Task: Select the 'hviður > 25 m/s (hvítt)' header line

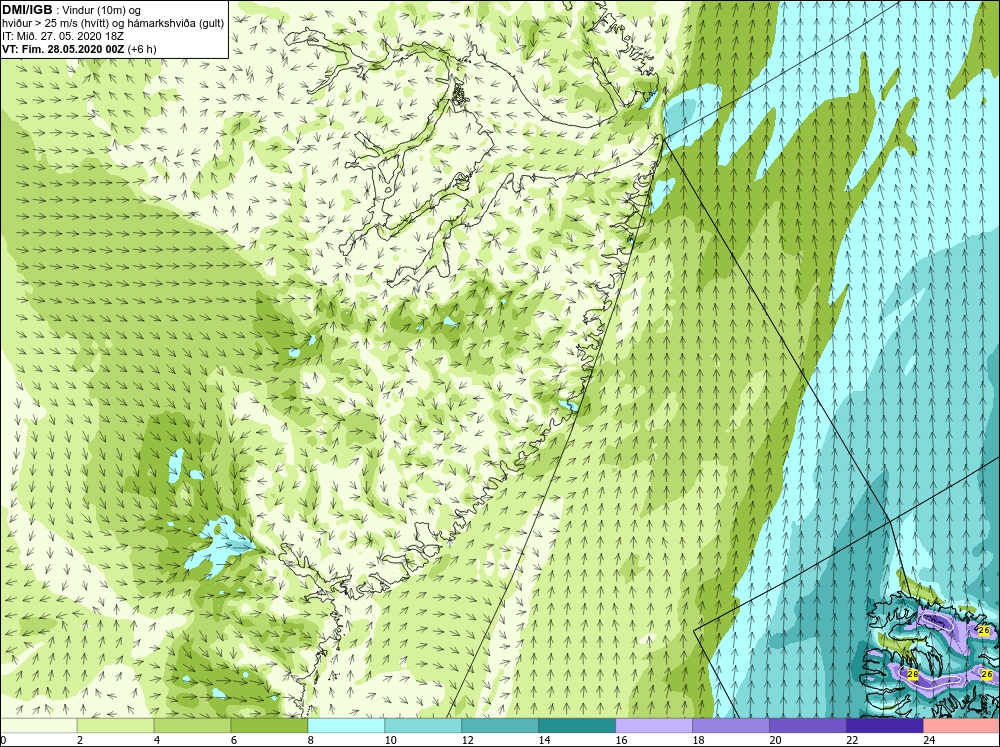Action: click(x=113, y=23)
